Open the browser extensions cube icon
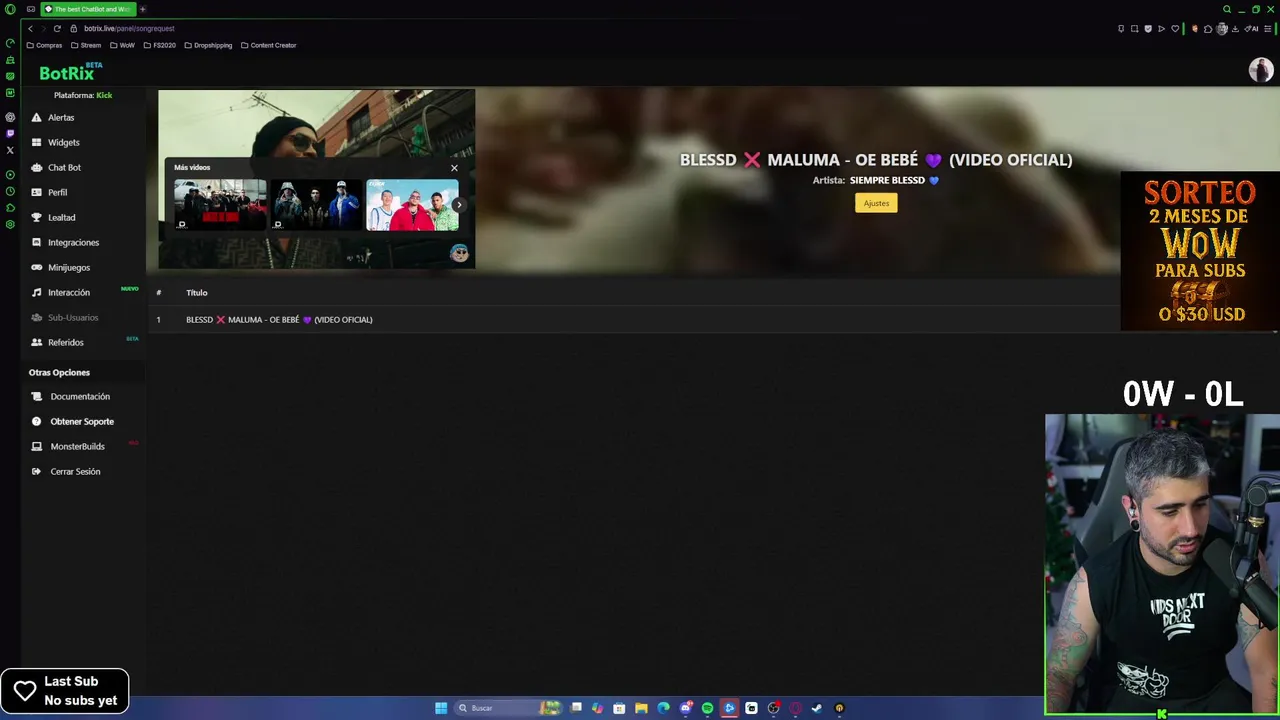The image size is (1280, 720). click(x=1208, y=28)
